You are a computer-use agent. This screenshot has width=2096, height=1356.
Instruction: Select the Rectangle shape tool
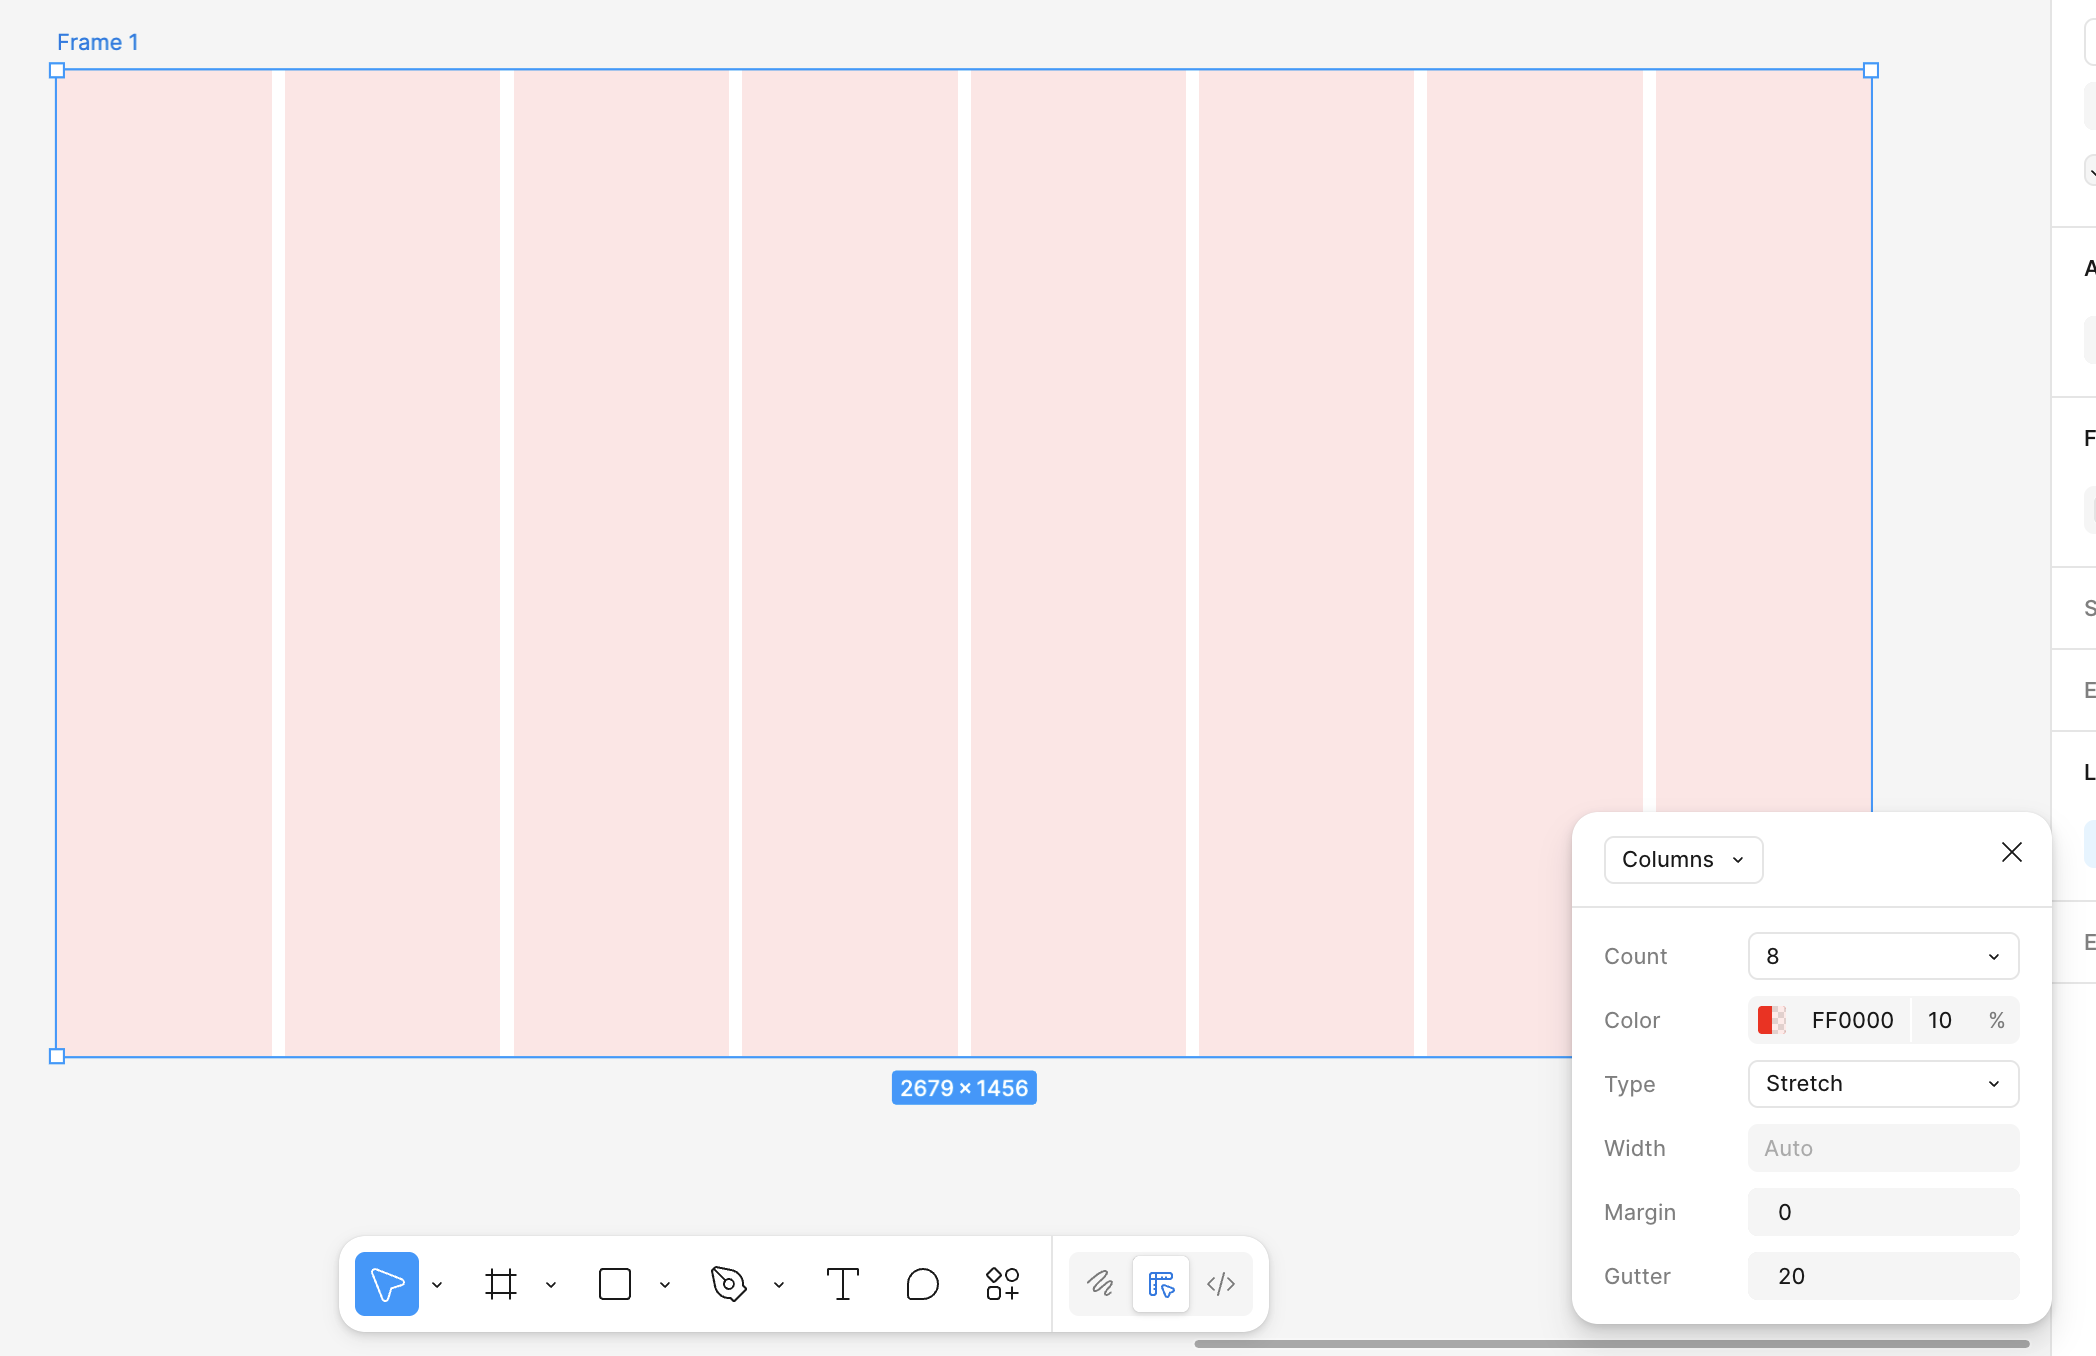[x=614, y=1283]
